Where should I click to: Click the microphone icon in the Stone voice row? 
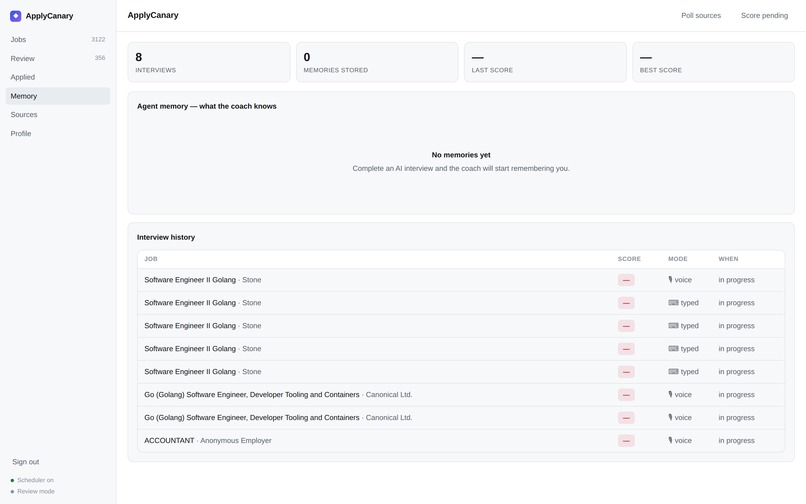pyautogui.click(x=670, y=280)
